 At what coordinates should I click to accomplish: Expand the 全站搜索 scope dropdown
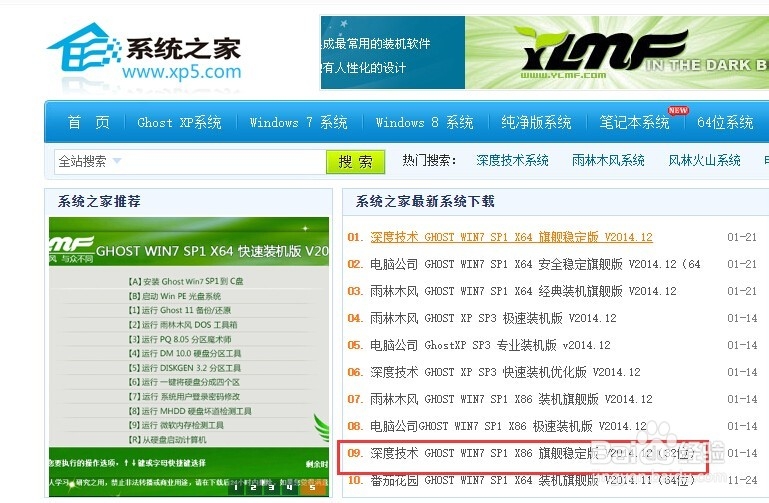(x=89, y=161)
